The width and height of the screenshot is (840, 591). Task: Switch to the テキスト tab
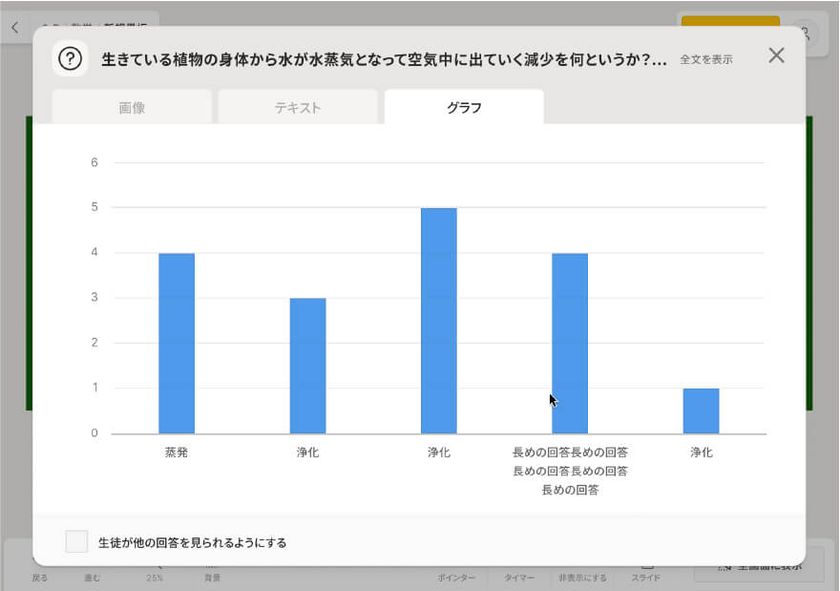(298, 108)
